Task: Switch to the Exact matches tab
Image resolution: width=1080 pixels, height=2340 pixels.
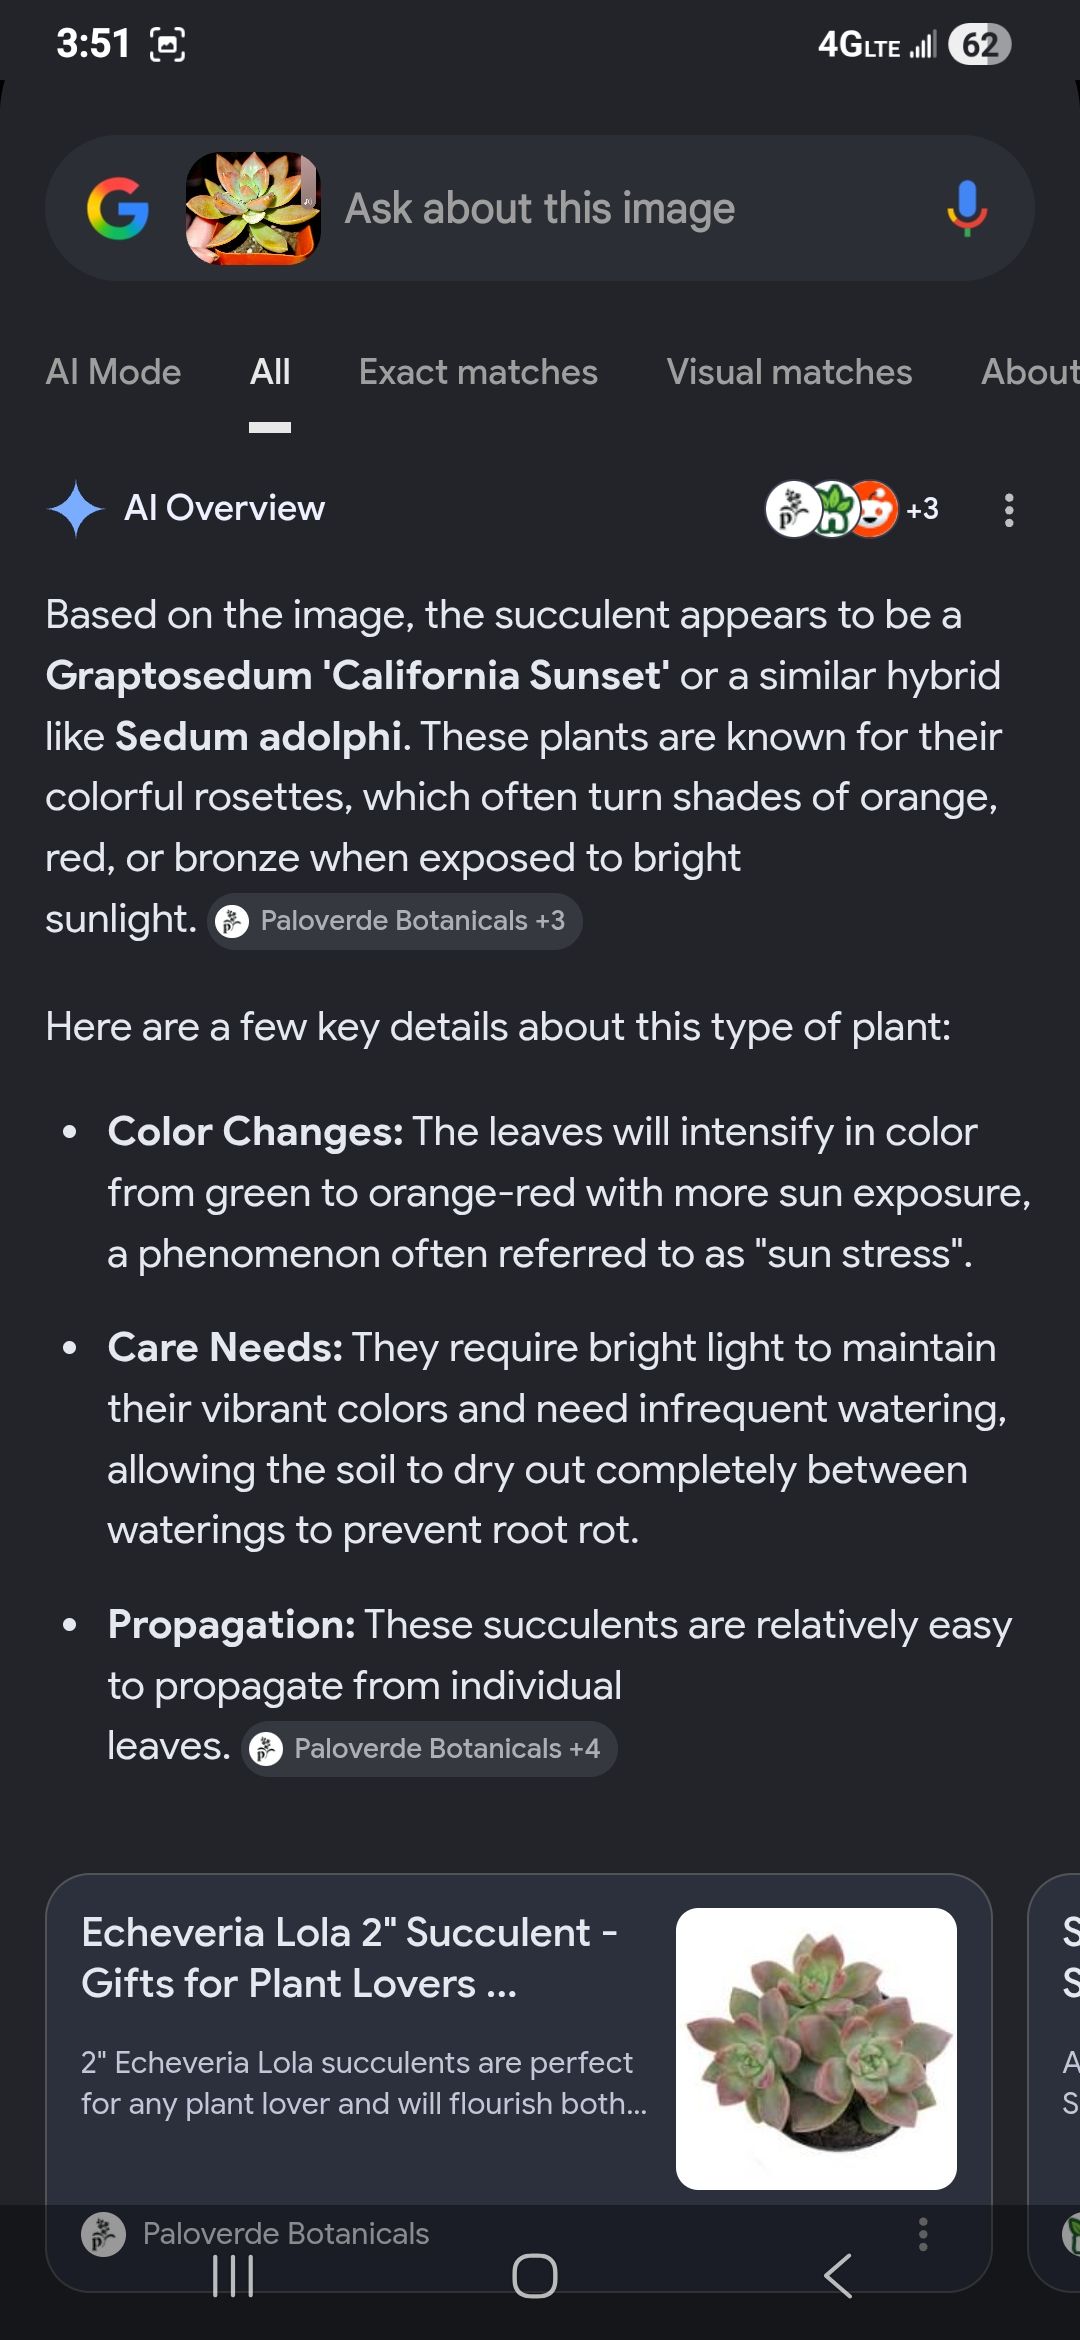Action: pyautogui.click(x=478, y=372)
